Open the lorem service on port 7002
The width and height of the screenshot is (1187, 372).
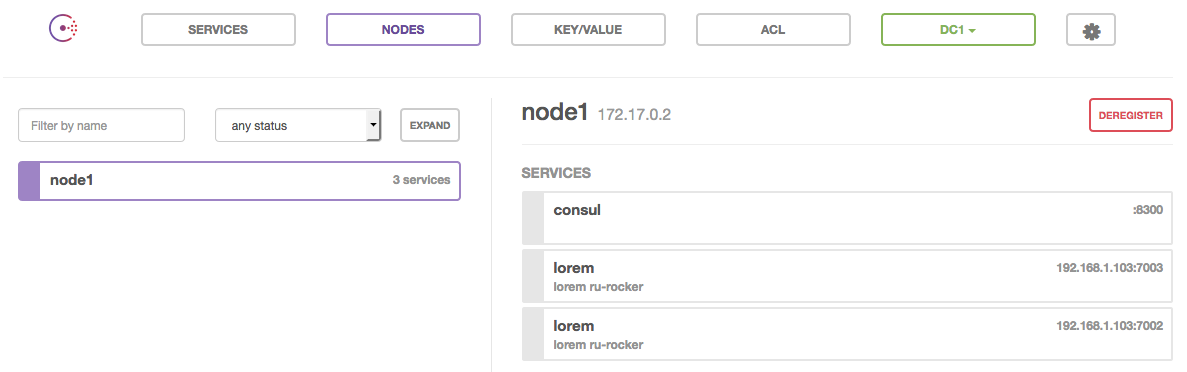coord(847,333)
